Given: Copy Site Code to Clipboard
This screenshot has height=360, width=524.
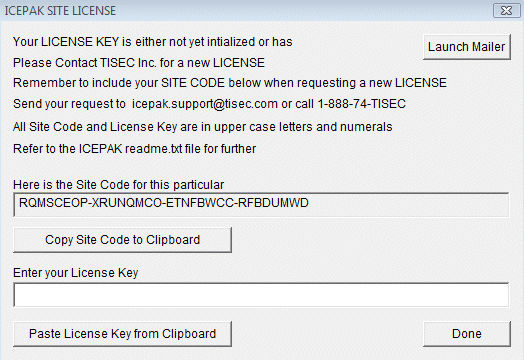Looking at the screenshot, I should coord(122,240).
